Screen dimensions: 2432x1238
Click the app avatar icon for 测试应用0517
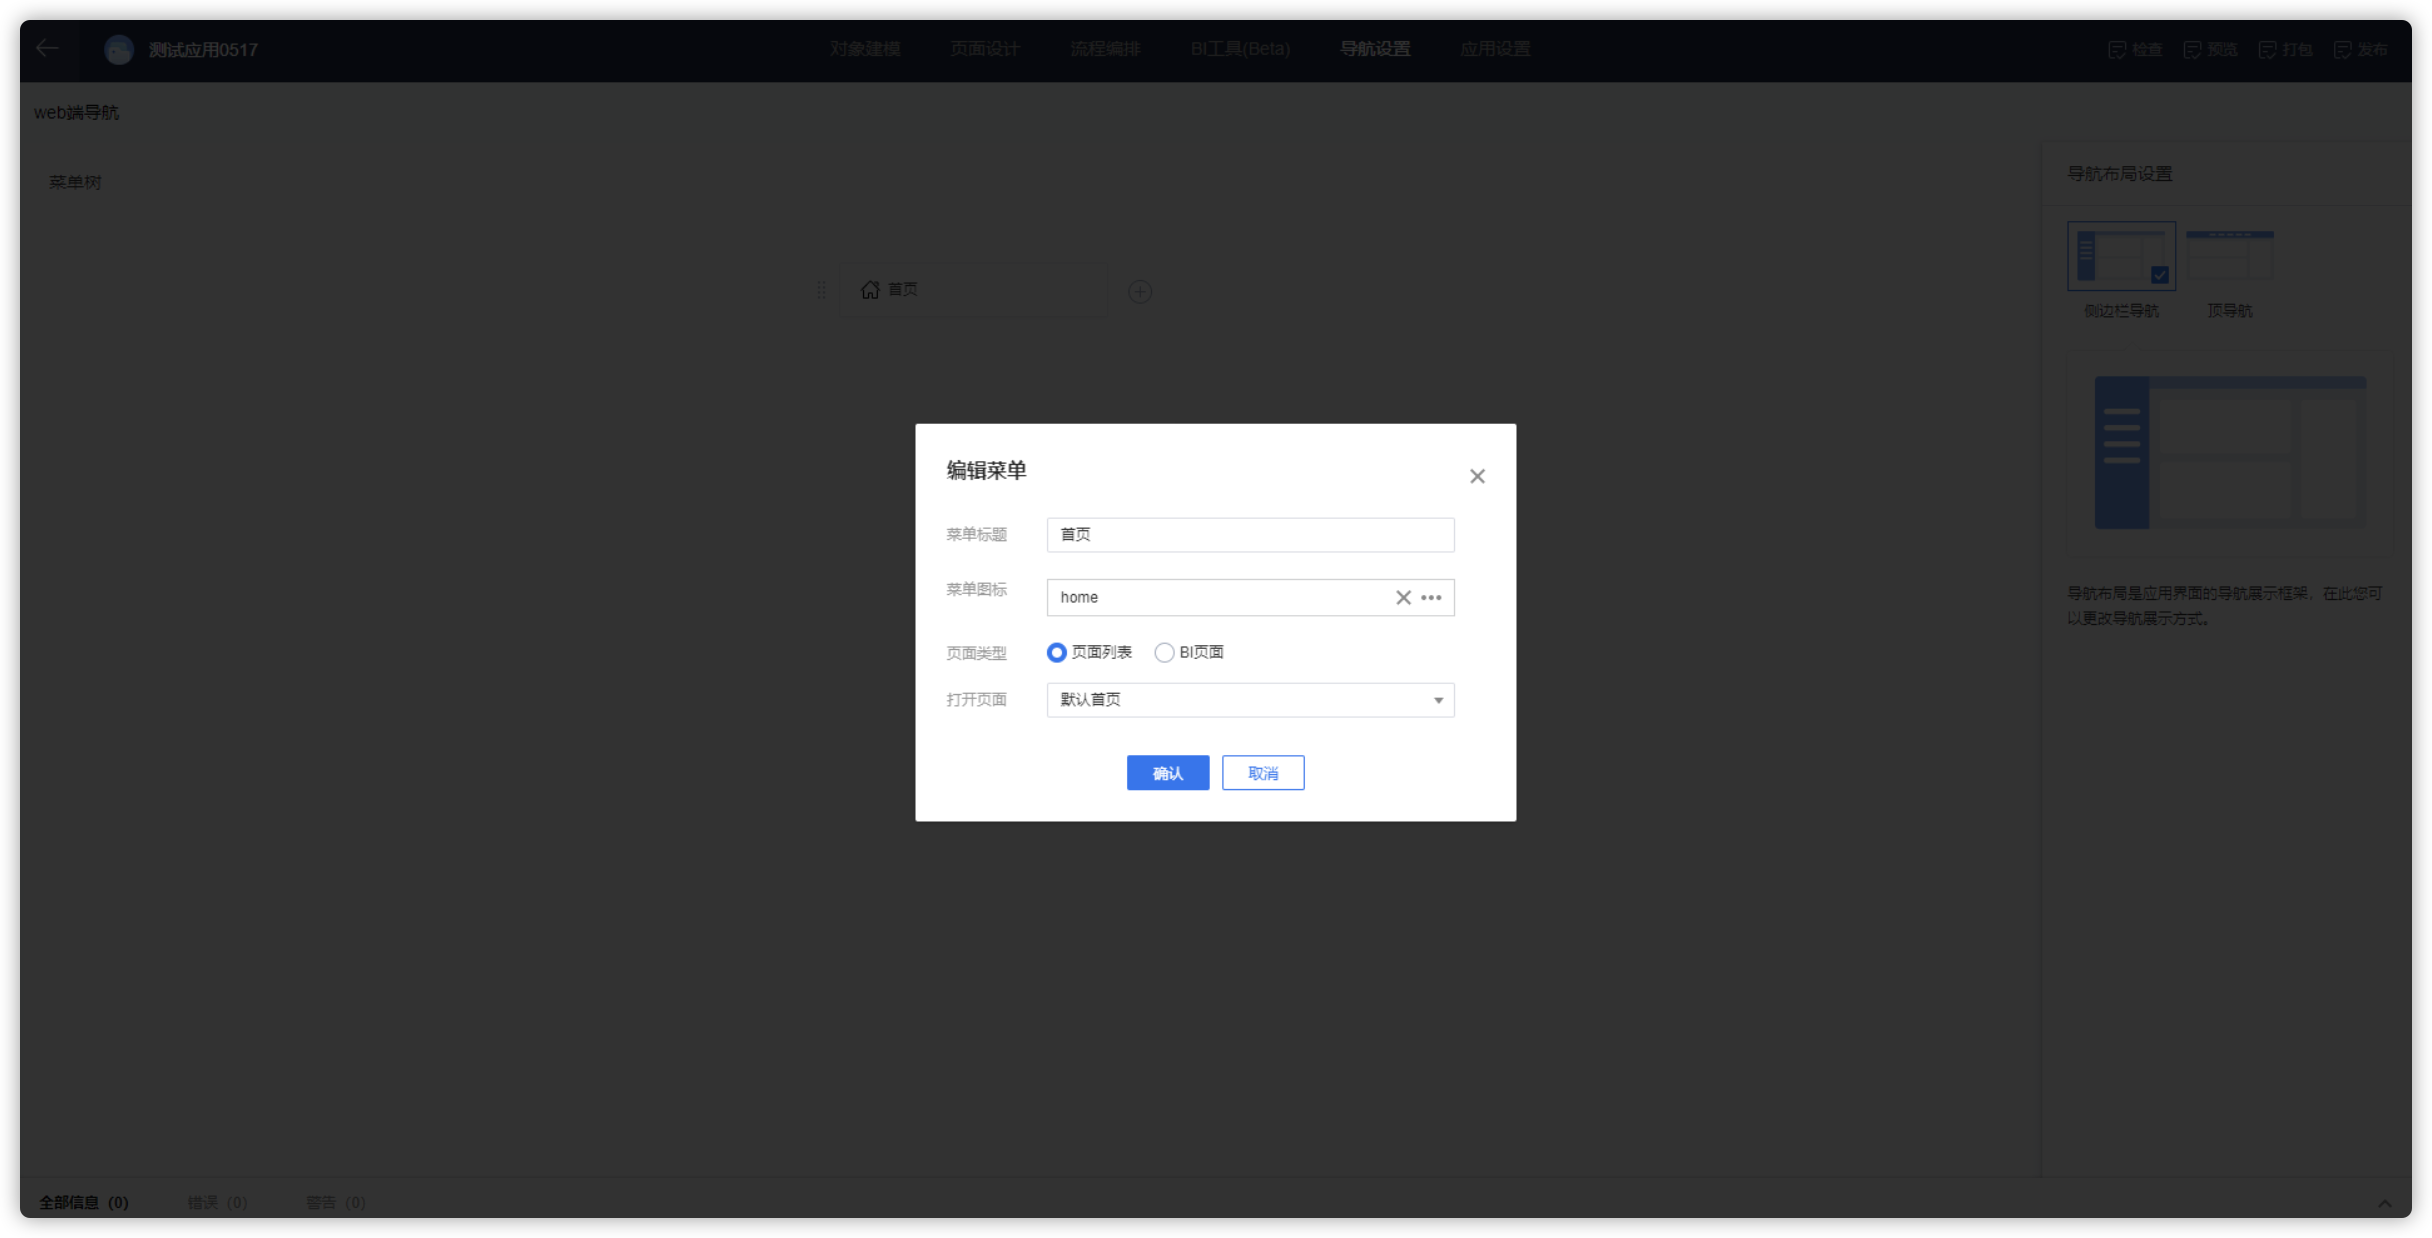pos(119,49)
